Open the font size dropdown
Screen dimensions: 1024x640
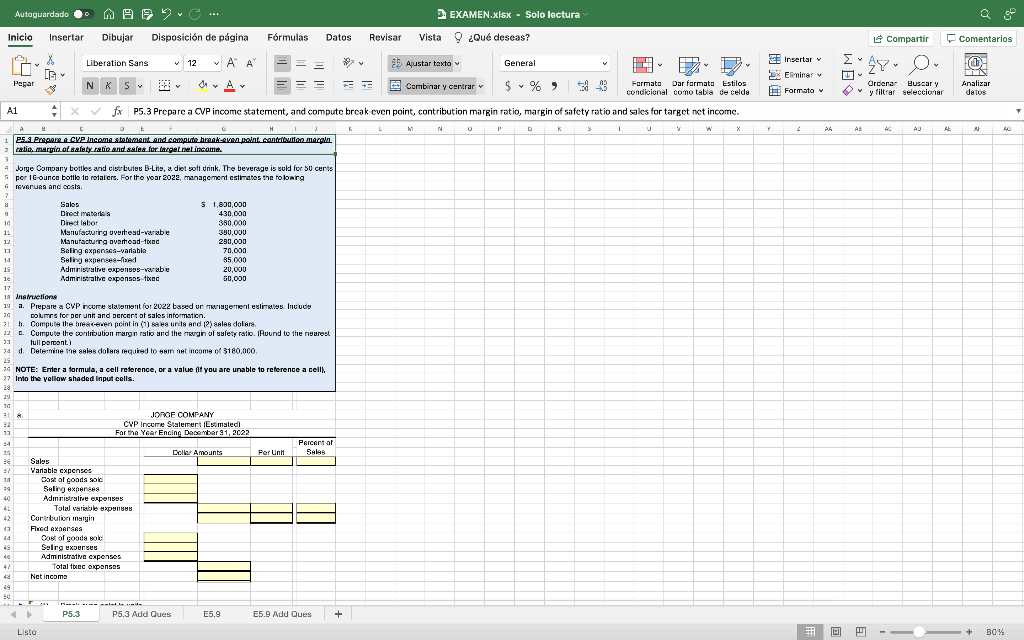[x=217, y=62]
